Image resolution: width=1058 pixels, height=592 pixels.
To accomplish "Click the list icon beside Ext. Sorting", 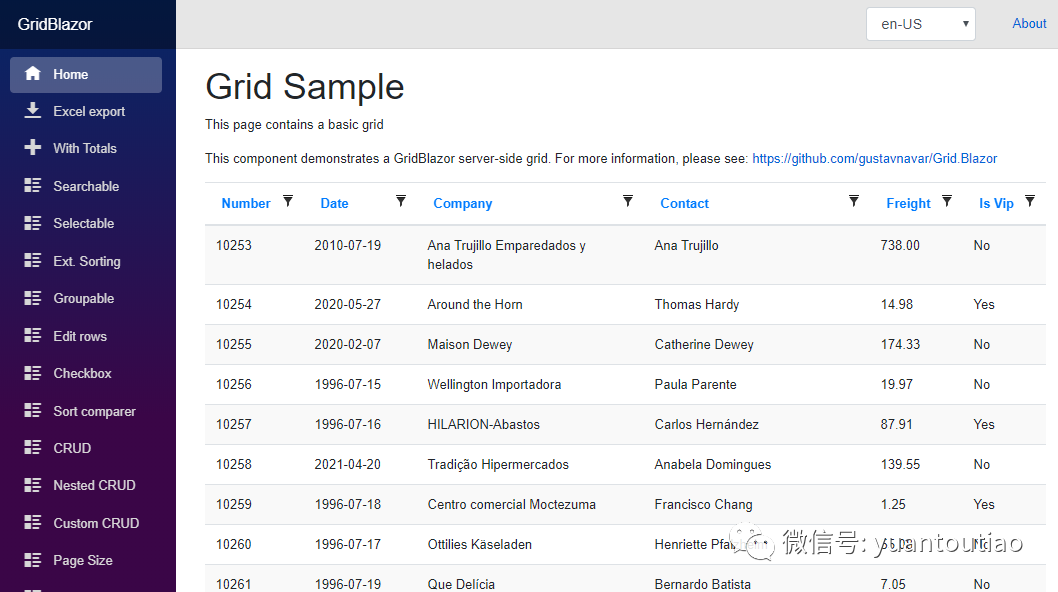I will click(x=32, y=261).
